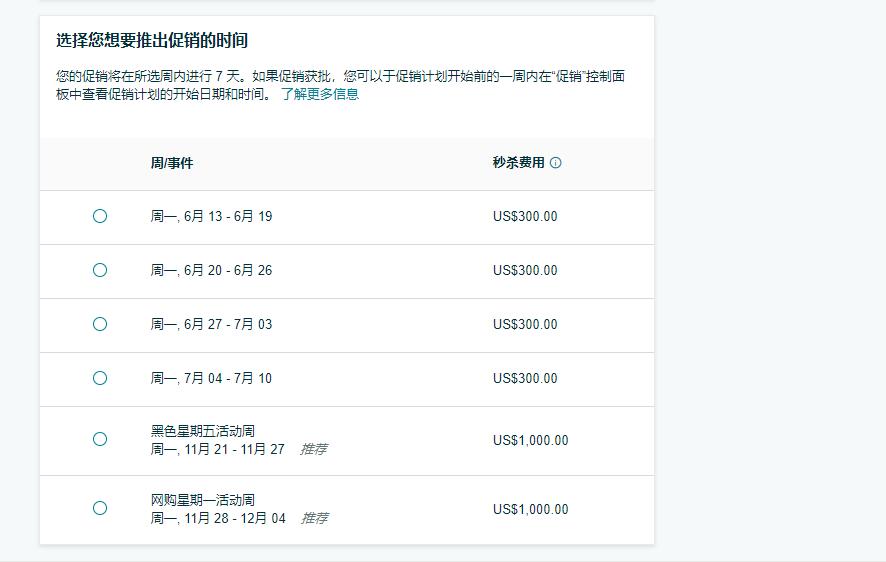Click the 推荐 tag on the 11月 21 row
This screenshot has height=562, width=886.
[x=314, y=449]
